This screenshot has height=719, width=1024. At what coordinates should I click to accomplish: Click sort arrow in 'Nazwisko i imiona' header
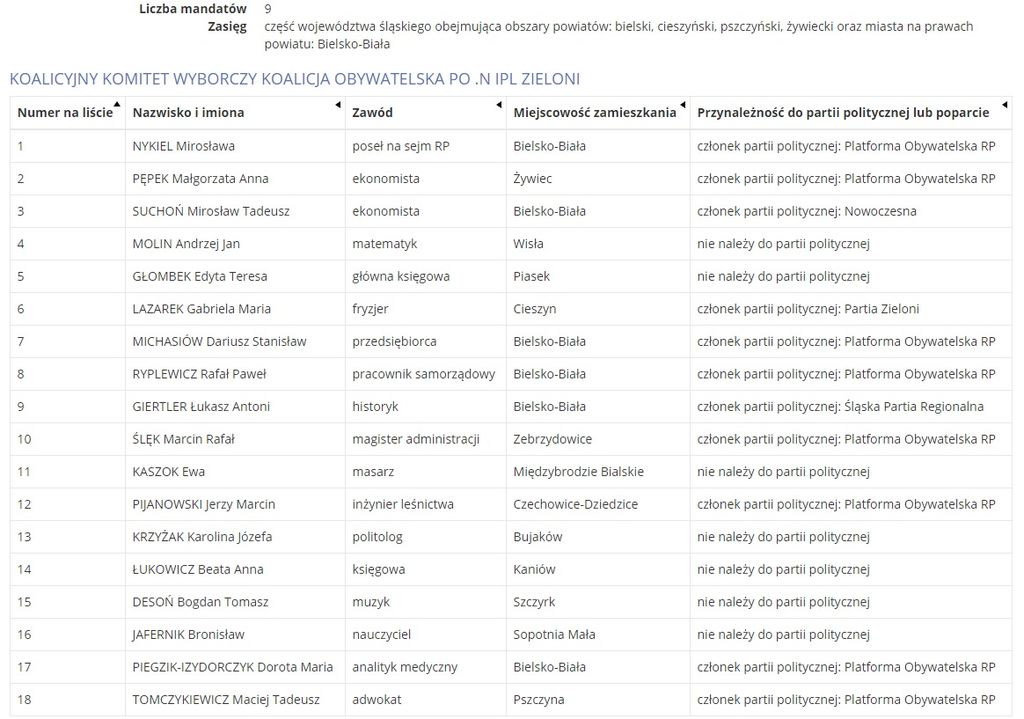click(338, 104)
